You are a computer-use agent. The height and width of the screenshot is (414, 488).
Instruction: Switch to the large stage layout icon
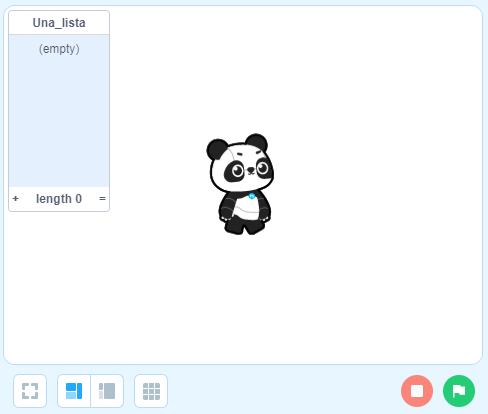pyautogui.click(x=107, y=391)
